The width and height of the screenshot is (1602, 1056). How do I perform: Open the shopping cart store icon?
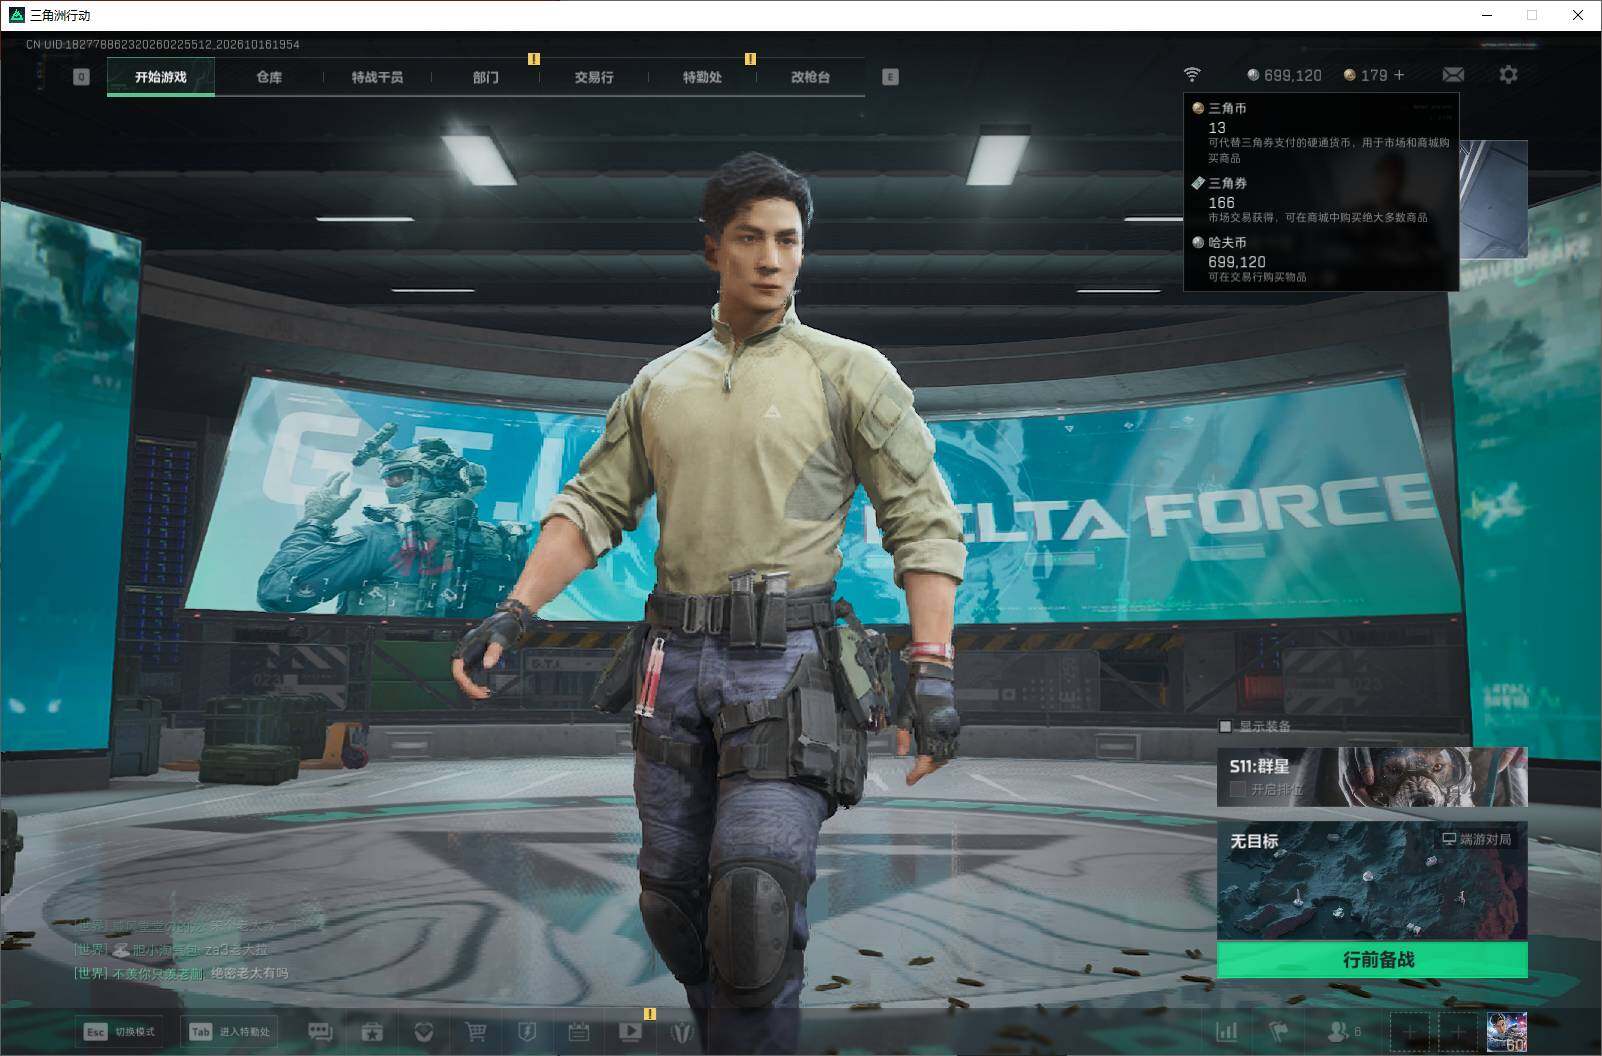click(x=476, y=1031)
